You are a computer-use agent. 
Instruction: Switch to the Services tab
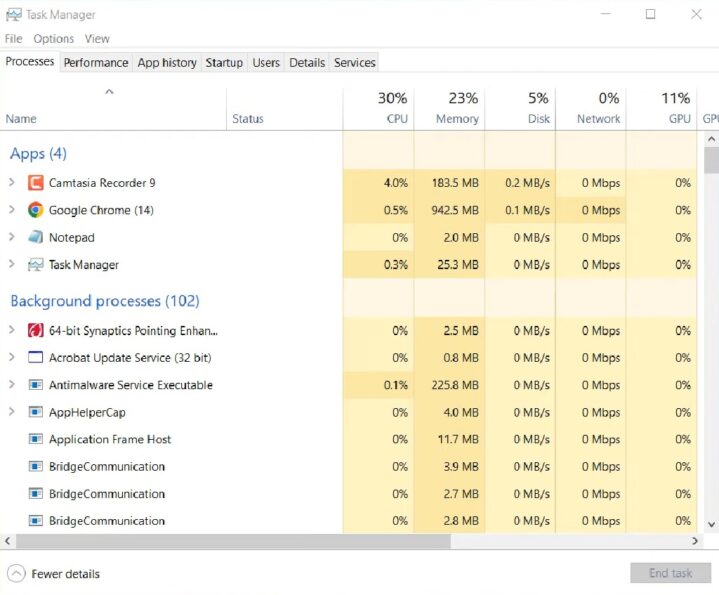pos(354,62)
